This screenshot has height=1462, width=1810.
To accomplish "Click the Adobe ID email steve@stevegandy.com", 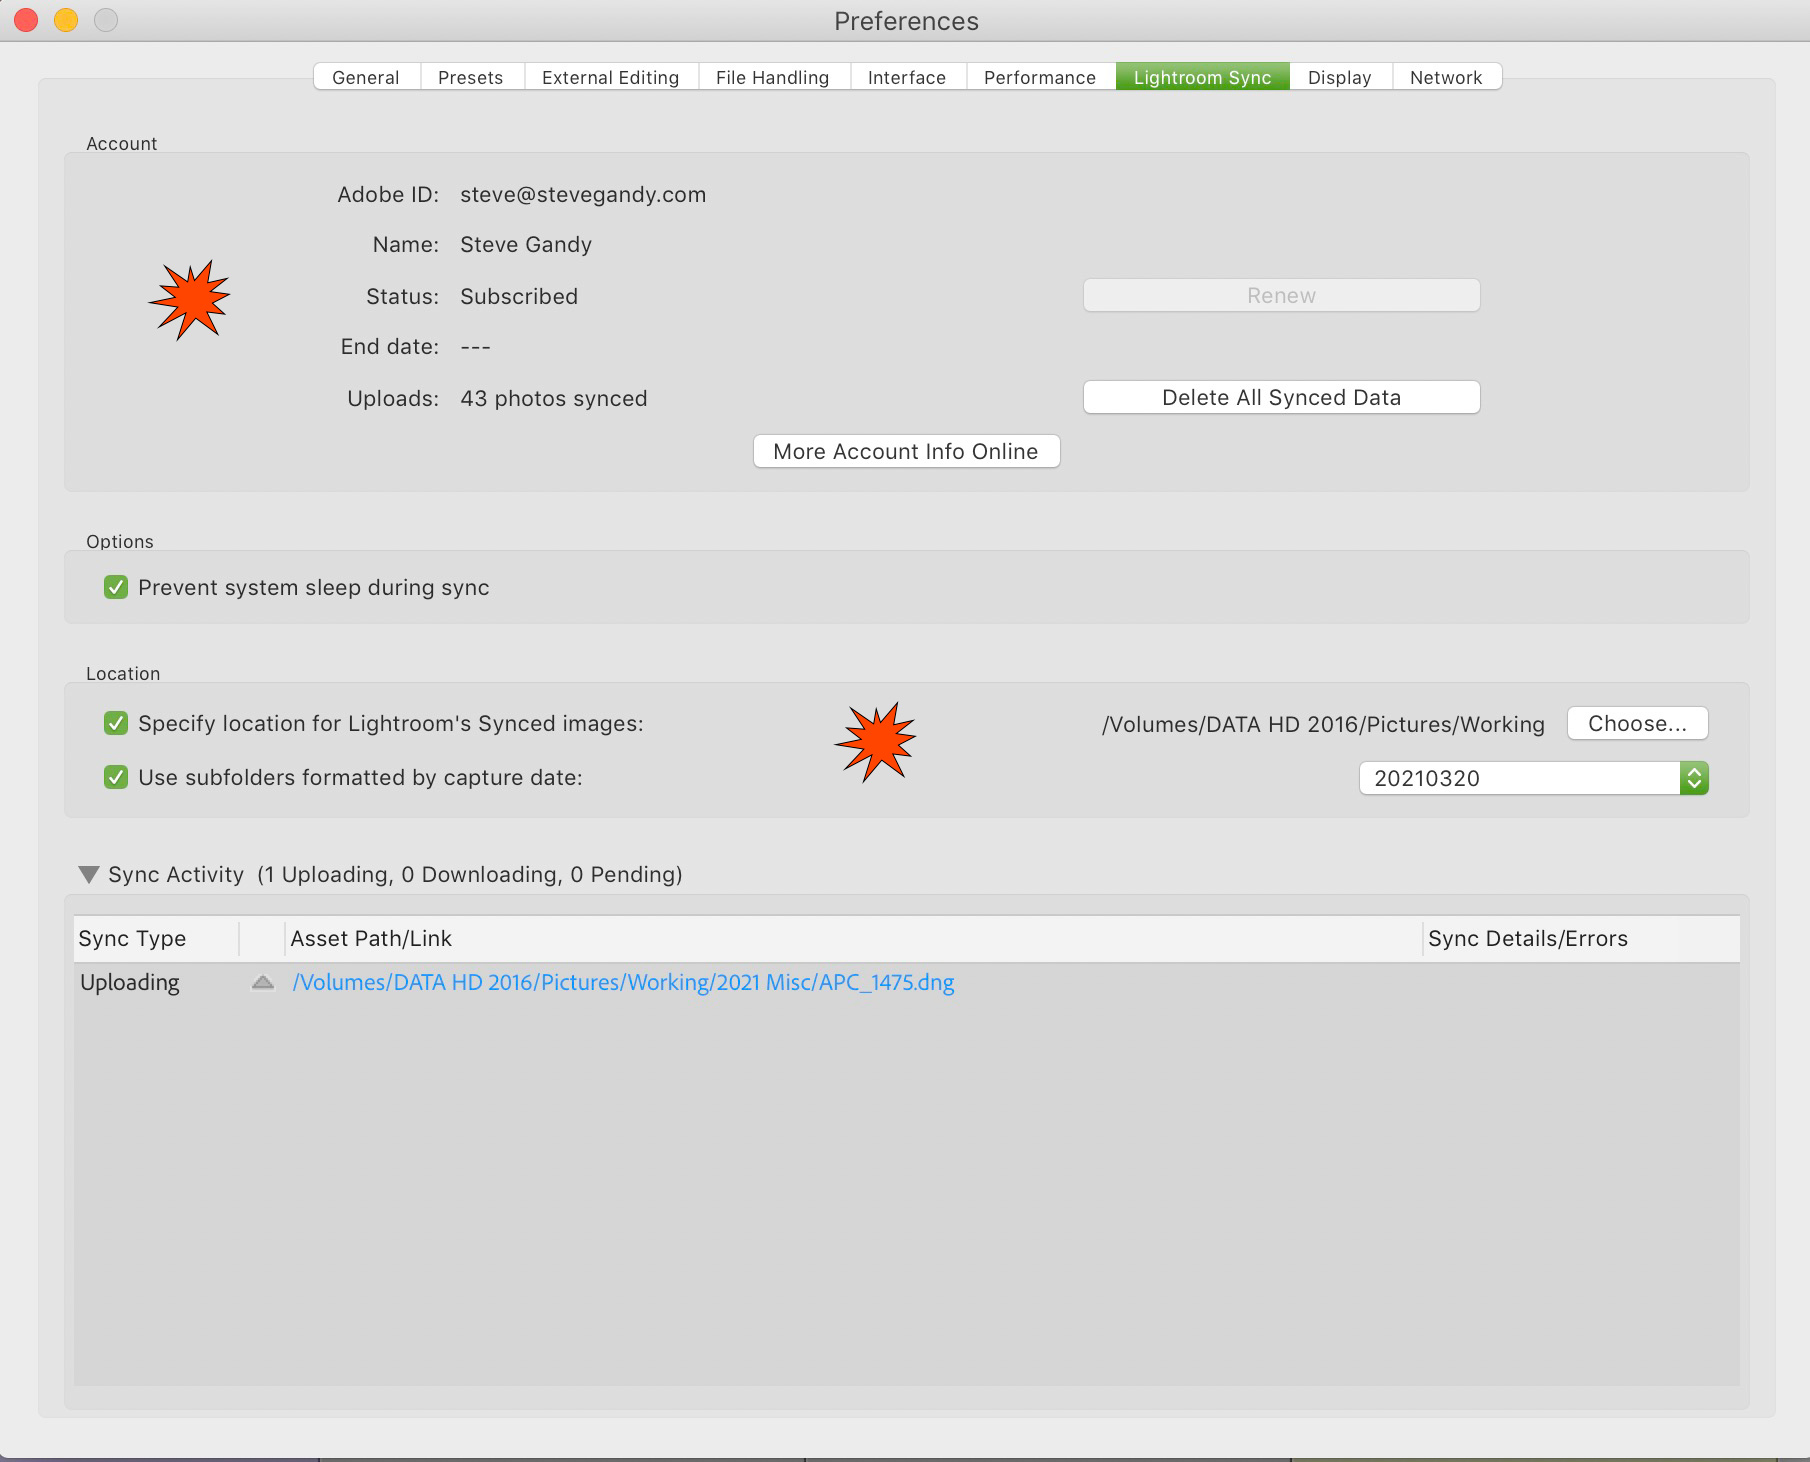I will [x=583, y=194].
